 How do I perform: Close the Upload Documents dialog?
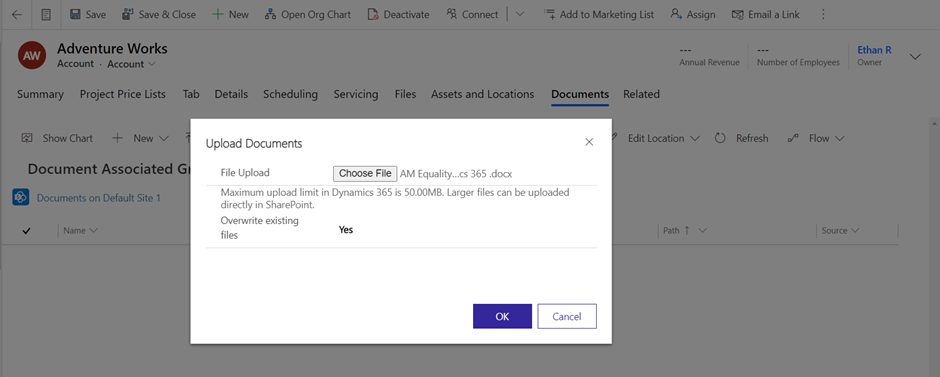pos(589,142)
